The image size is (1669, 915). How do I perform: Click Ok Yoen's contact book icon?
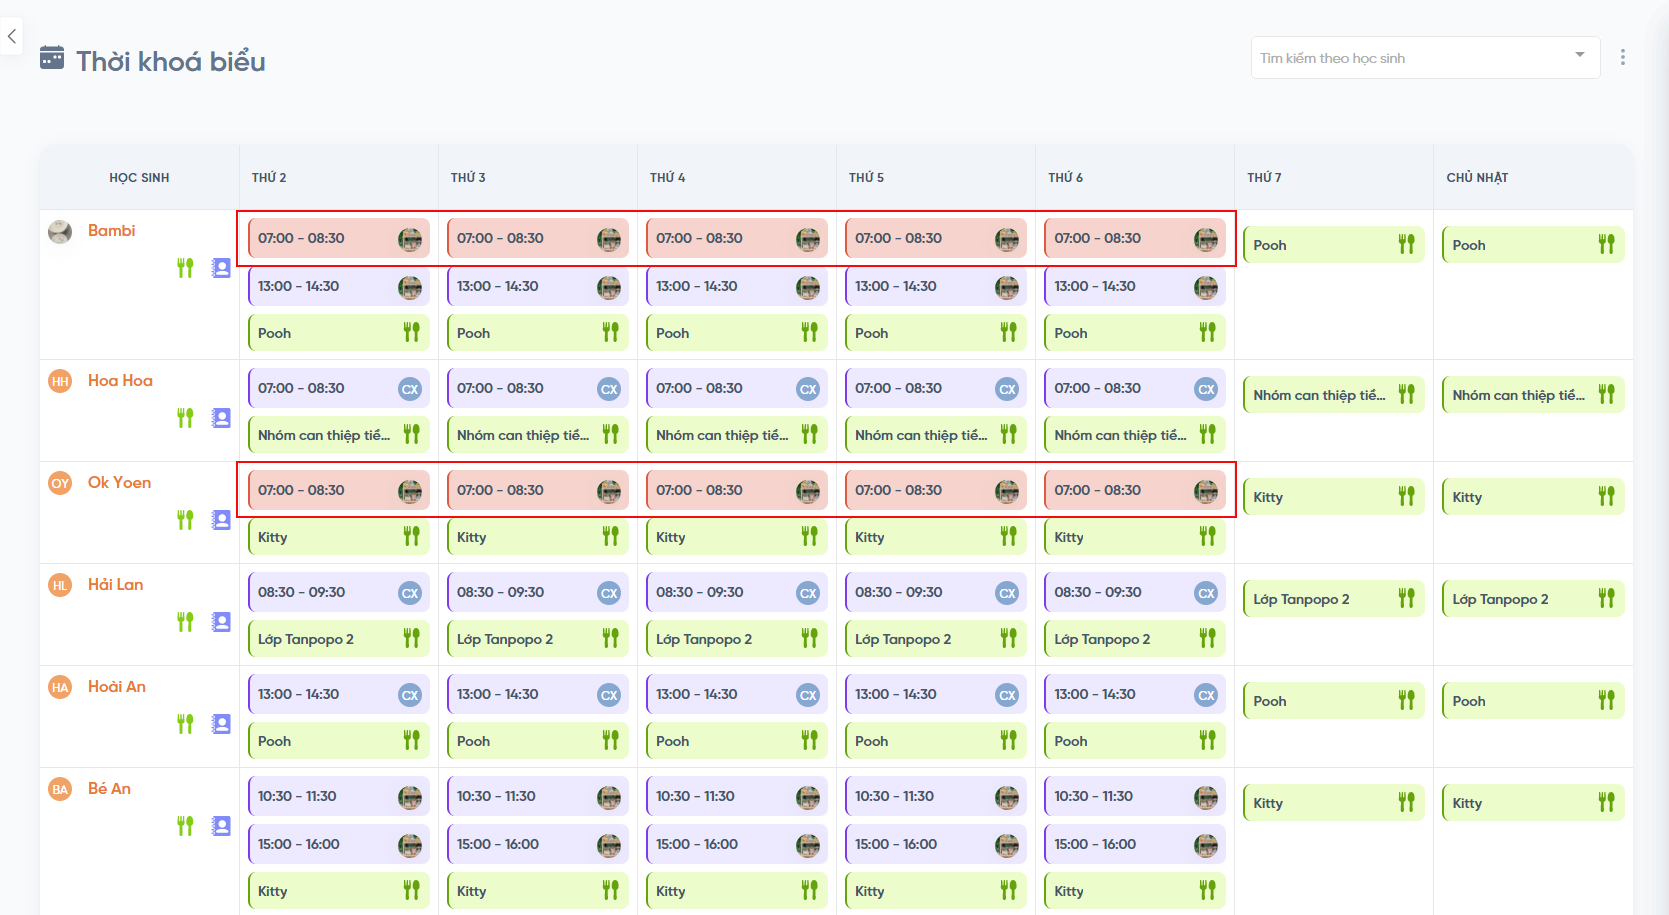click(221, 520)
